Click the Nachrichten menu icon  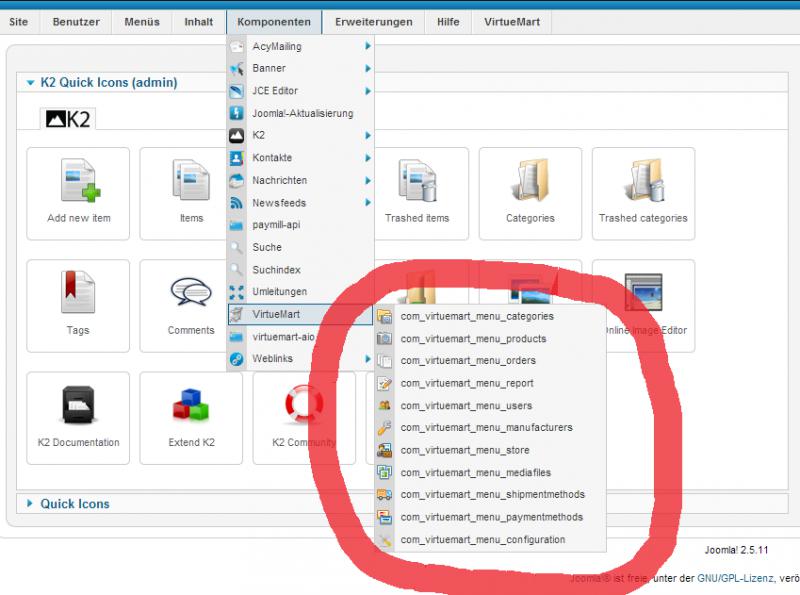[x=236, y=180]
